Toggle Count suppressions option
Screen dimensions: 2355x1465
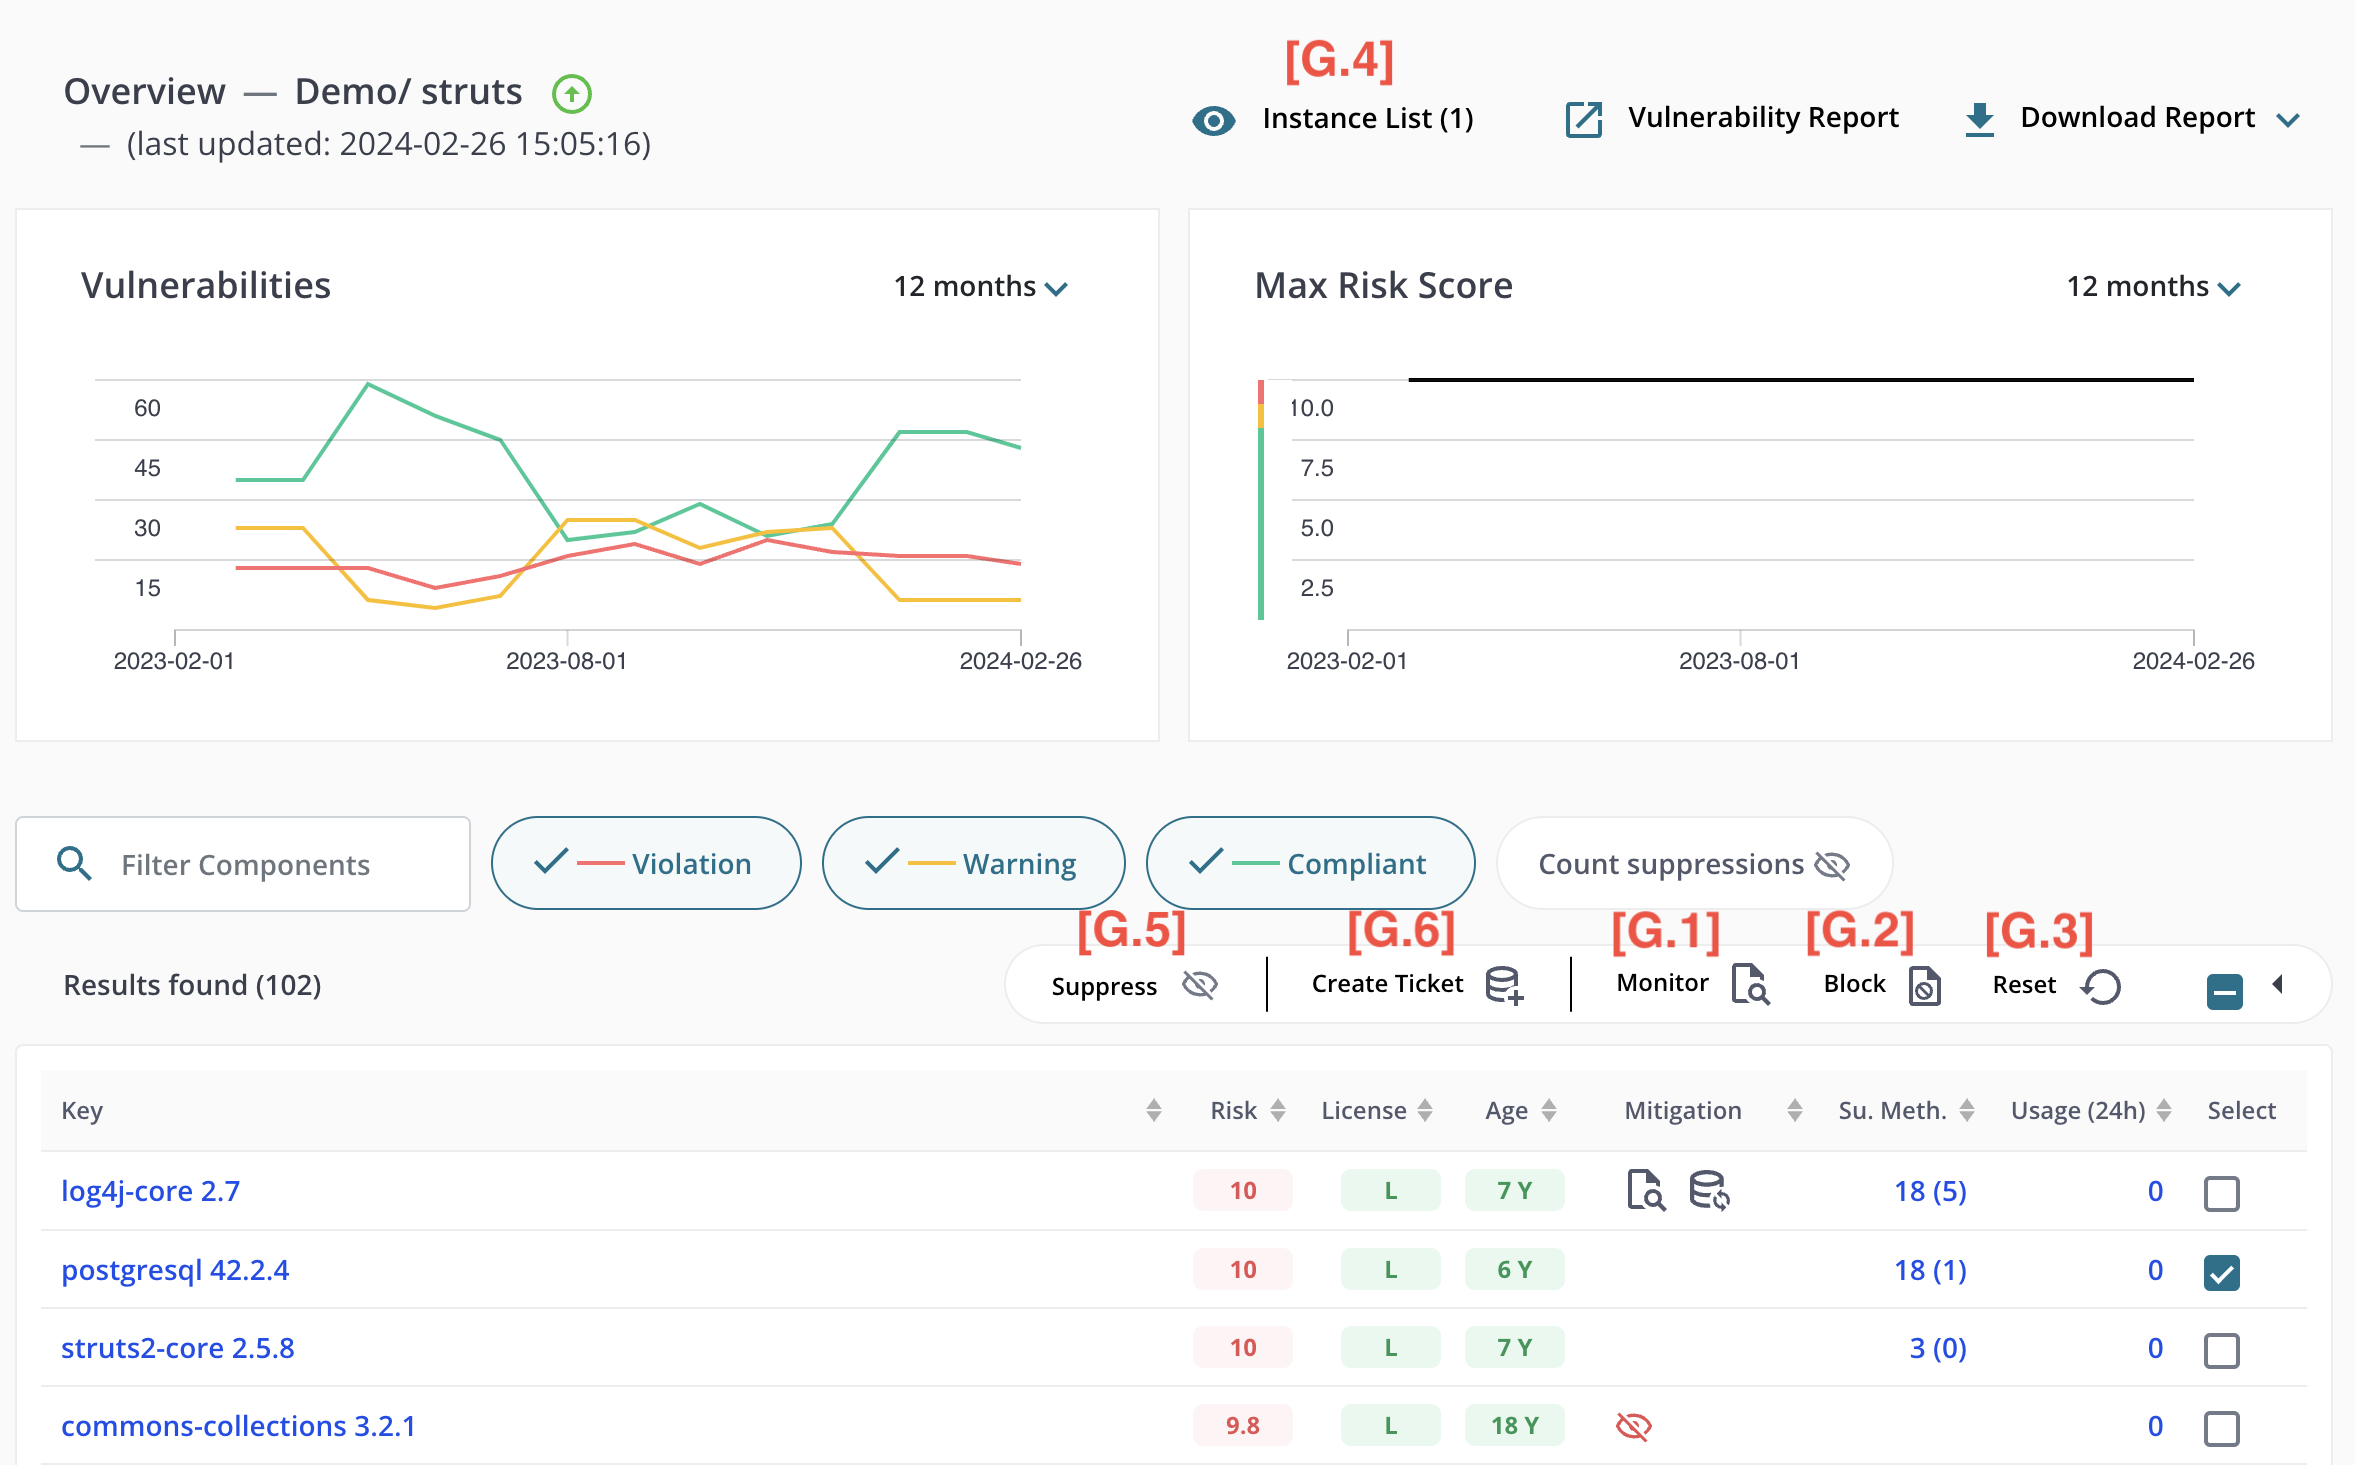click(x=1694, y=863)
